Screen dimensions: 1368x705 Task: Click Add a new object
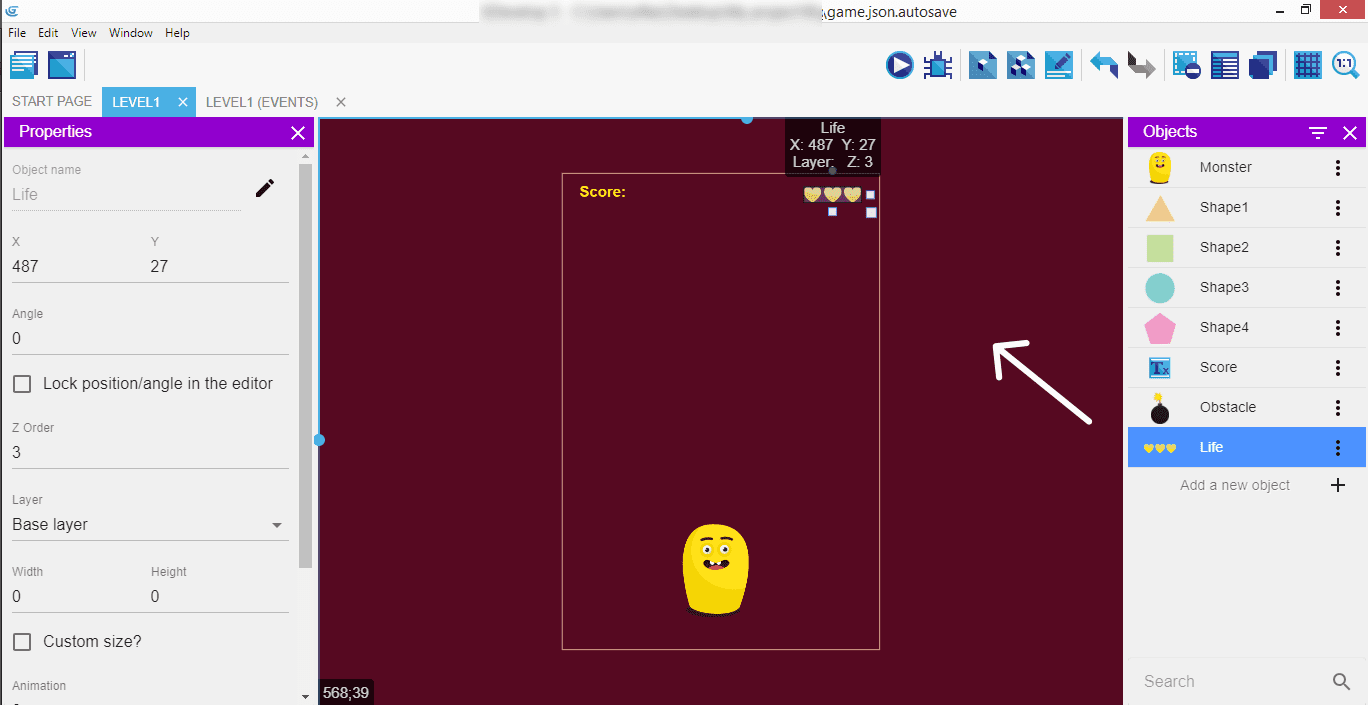pyautogui.click(x=1235, y=485)
